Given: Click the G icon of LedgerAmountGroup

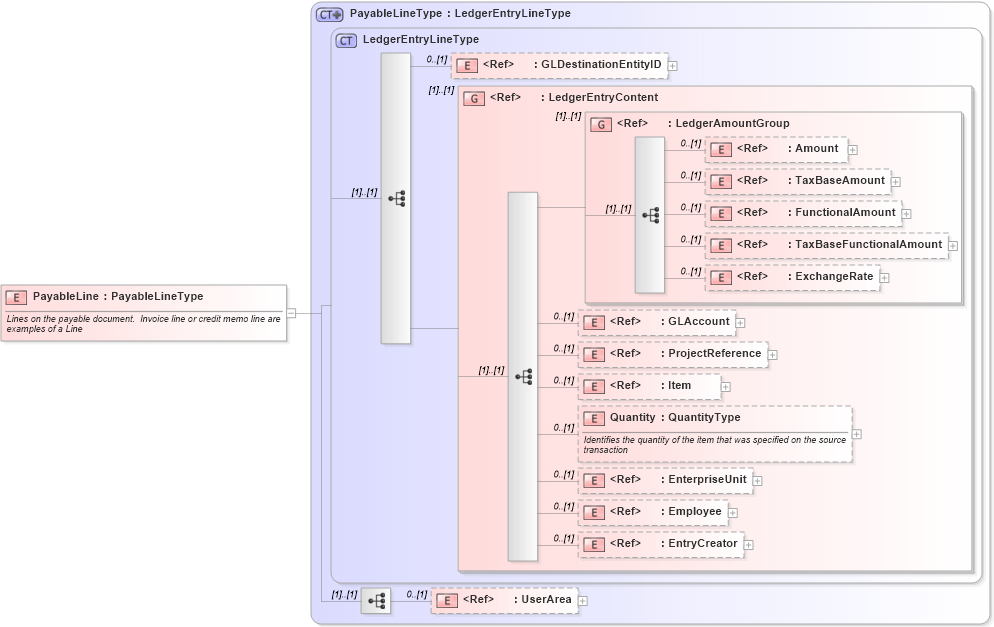Looking at the screenshot, I should click(600, 123).
